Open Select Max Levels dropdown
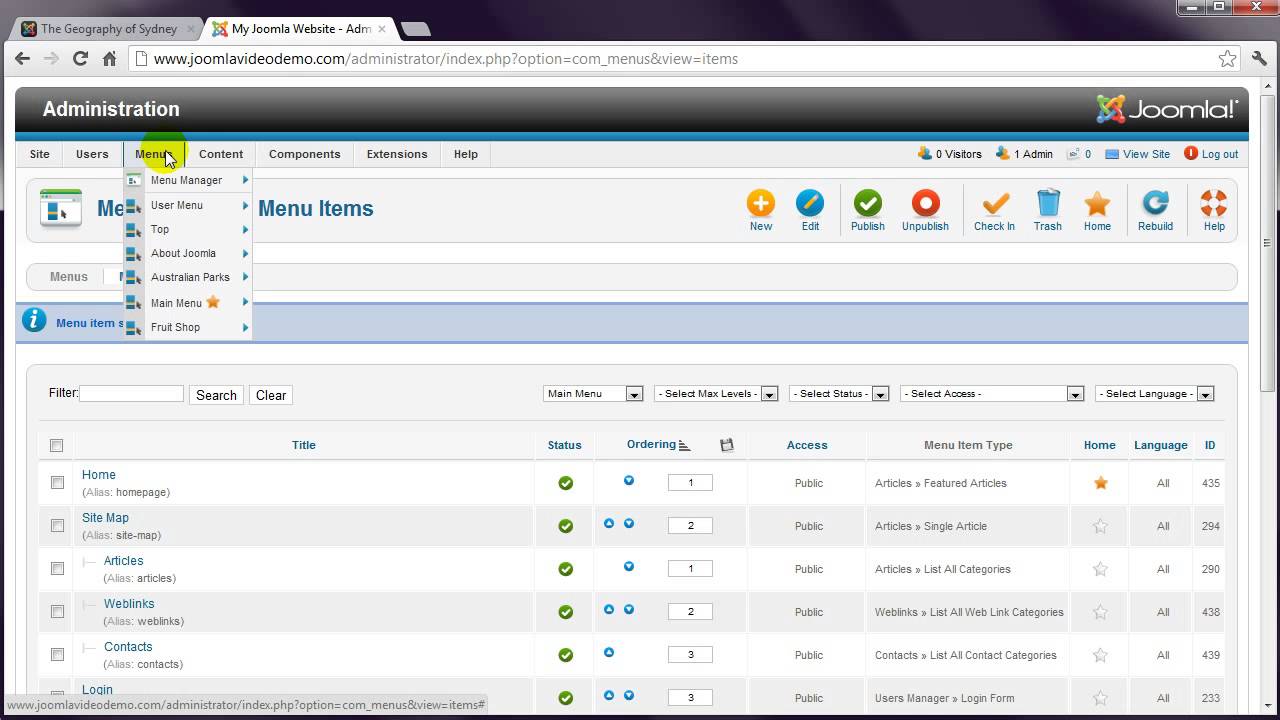This screenshot has width=1280, height=720. (x=716, y=394)
